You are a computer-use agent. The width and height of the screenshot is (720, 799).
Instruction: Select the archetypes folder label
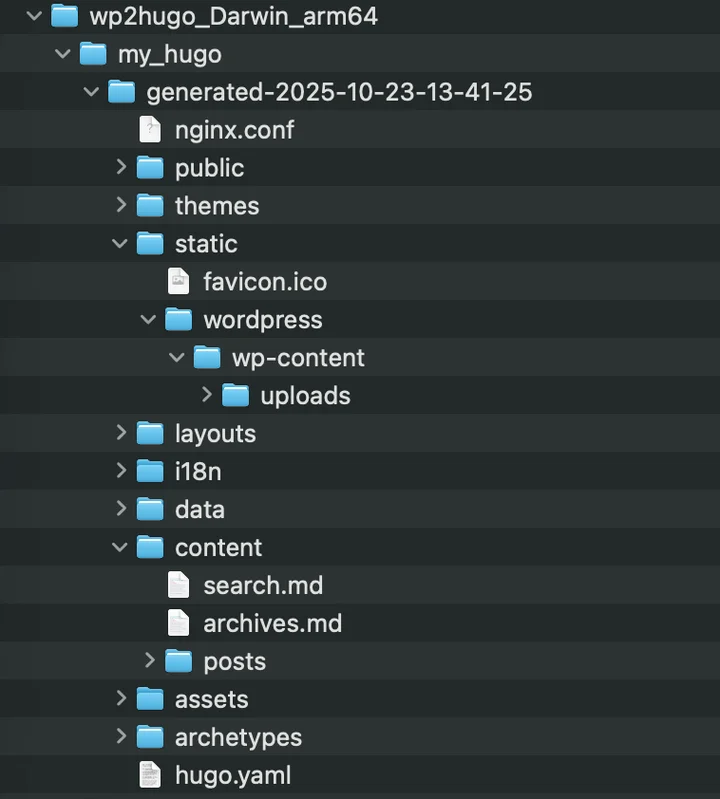[238, 737]
